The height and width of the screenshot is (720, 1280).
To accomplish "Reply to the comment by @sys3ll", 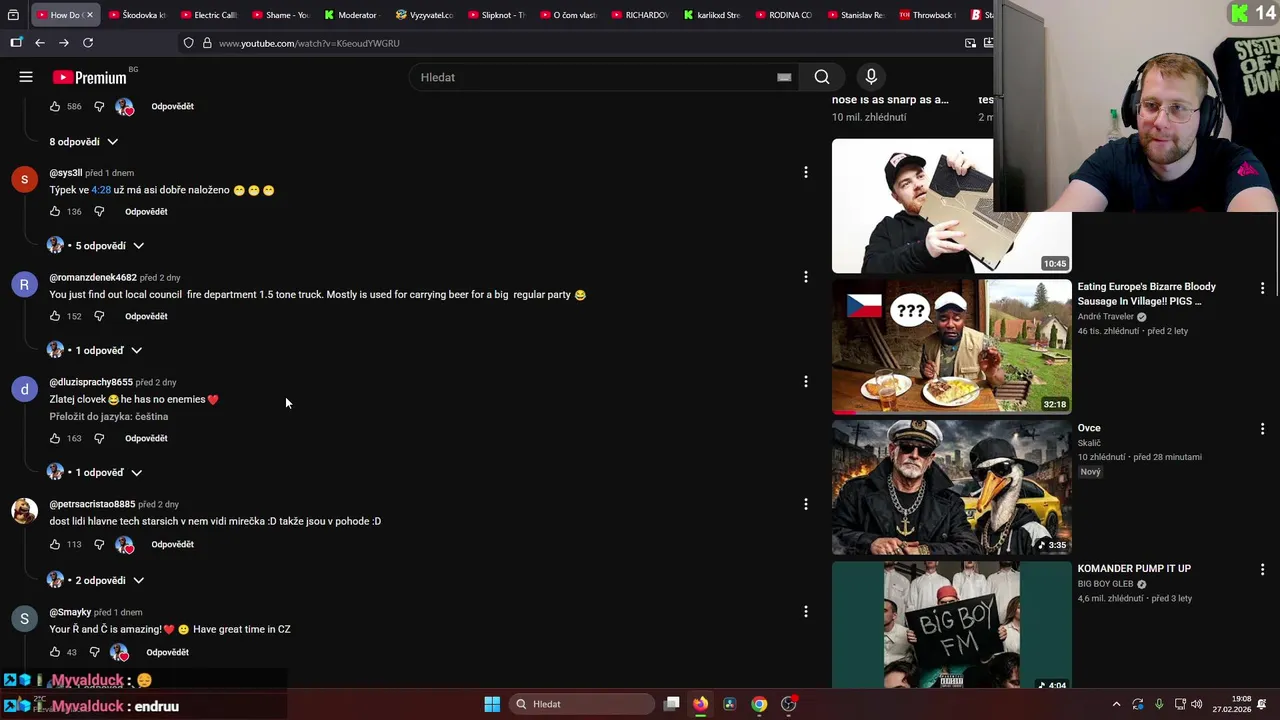I will 146,212.
